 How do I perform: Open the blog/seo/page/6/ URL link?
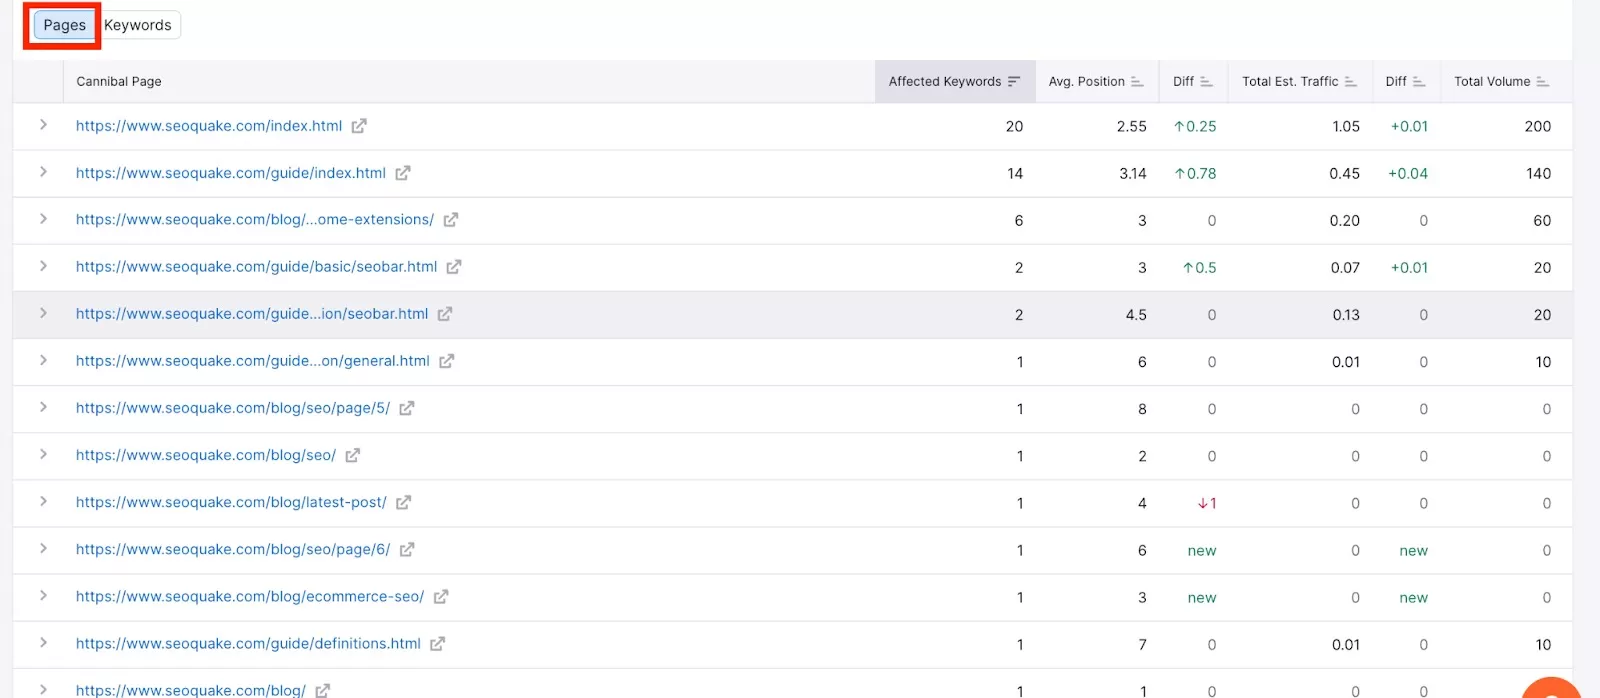click(x=233, y=550)
